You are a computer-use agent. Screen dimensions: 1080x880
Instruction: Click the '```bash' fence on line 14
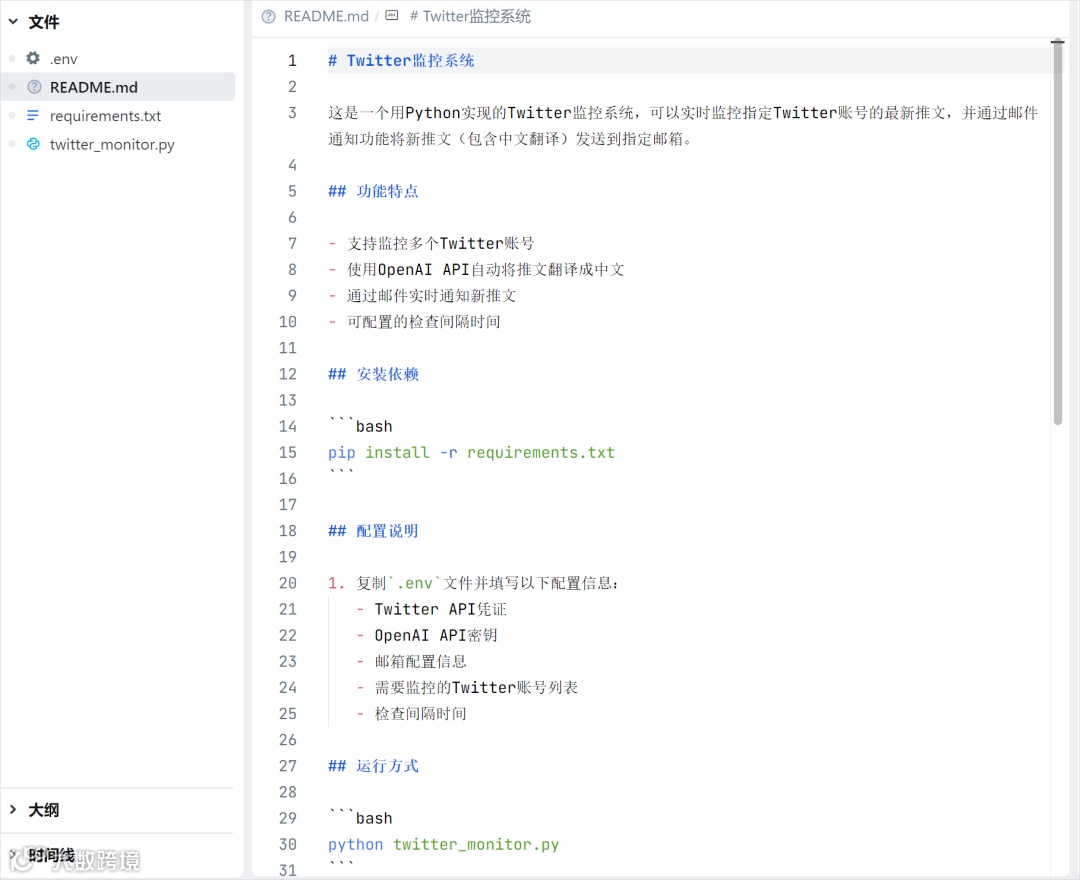[x=360, y=426]
